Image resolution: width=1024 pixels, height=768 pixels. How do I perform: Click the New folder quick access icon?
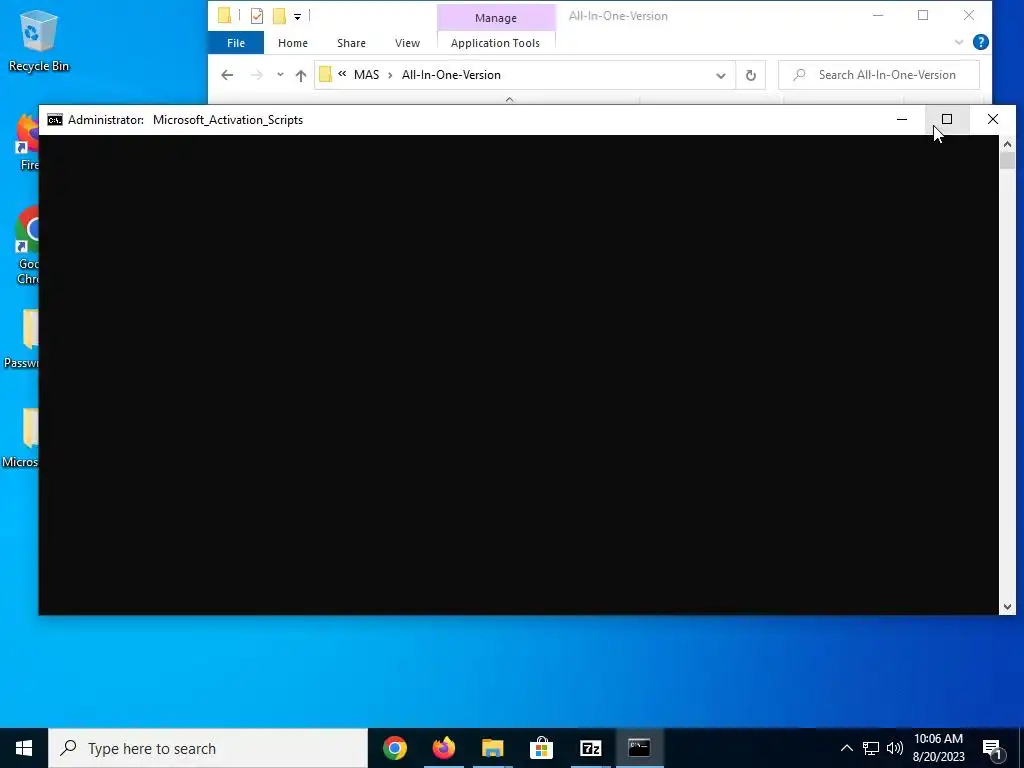pos(280,16)
